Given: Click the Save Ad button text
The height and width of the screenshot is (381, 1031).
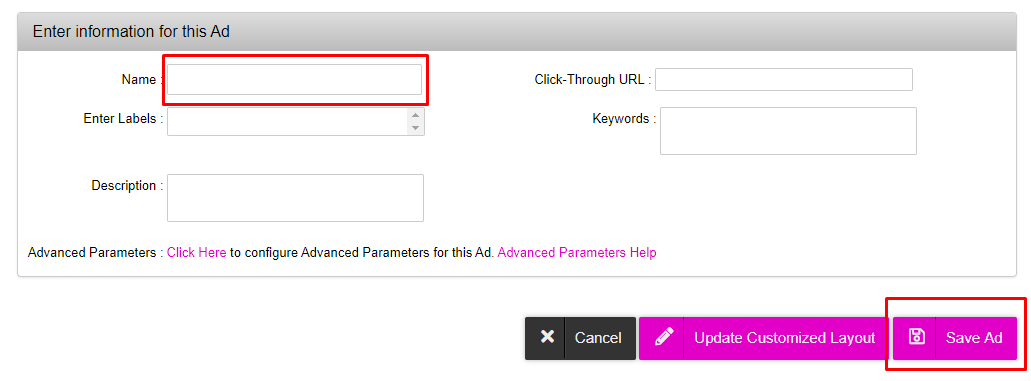Looking at the screenshot, I should point(974,338).
